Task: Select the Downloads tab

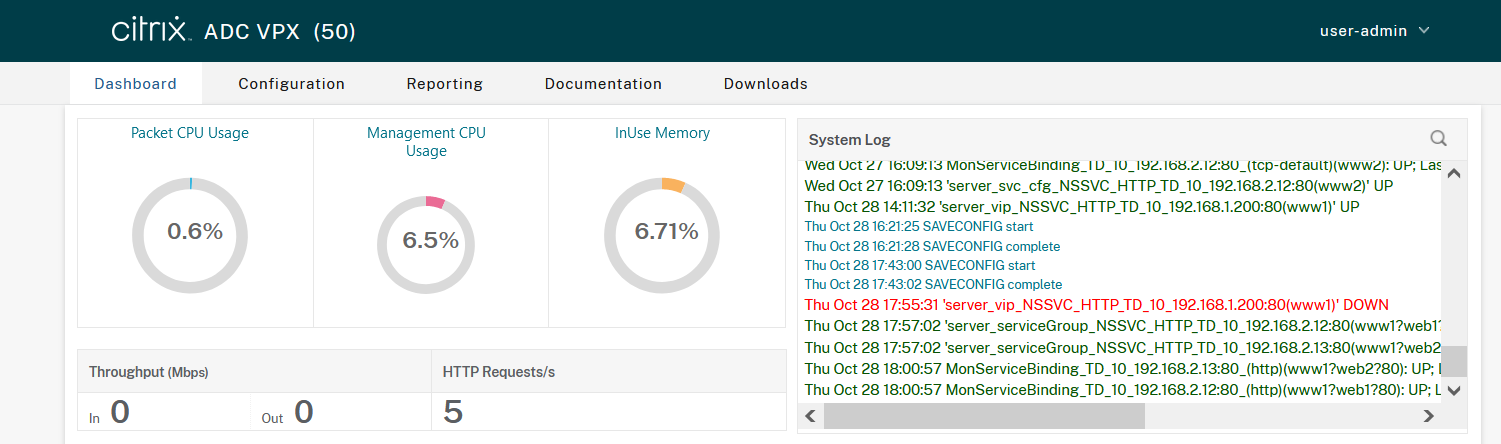Action: (765, 84)
